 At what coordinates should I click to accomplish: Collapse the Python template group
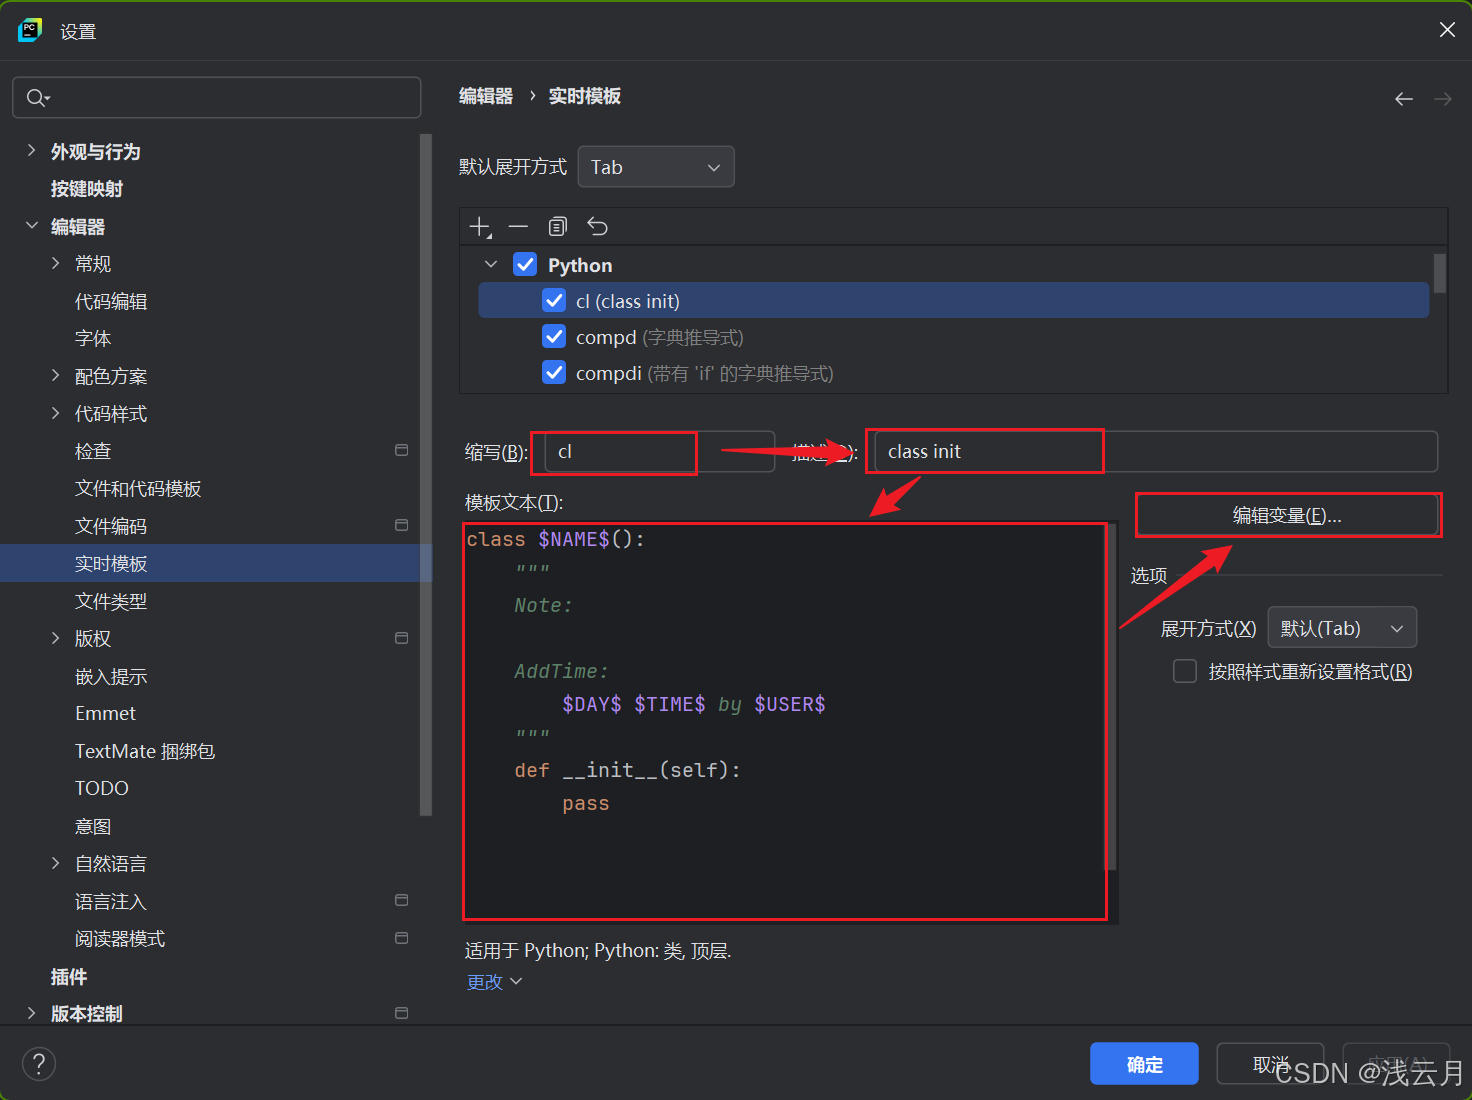[x=491, y=264]
